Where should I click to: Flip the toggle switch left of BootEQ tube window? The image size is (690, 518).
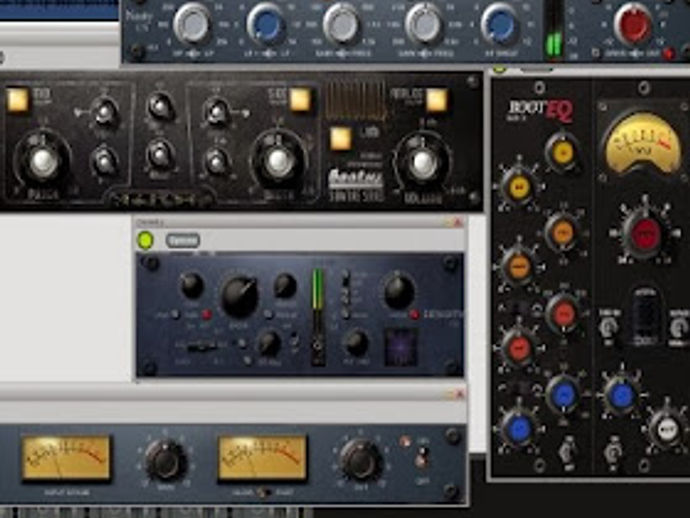[x=609, y=328]
